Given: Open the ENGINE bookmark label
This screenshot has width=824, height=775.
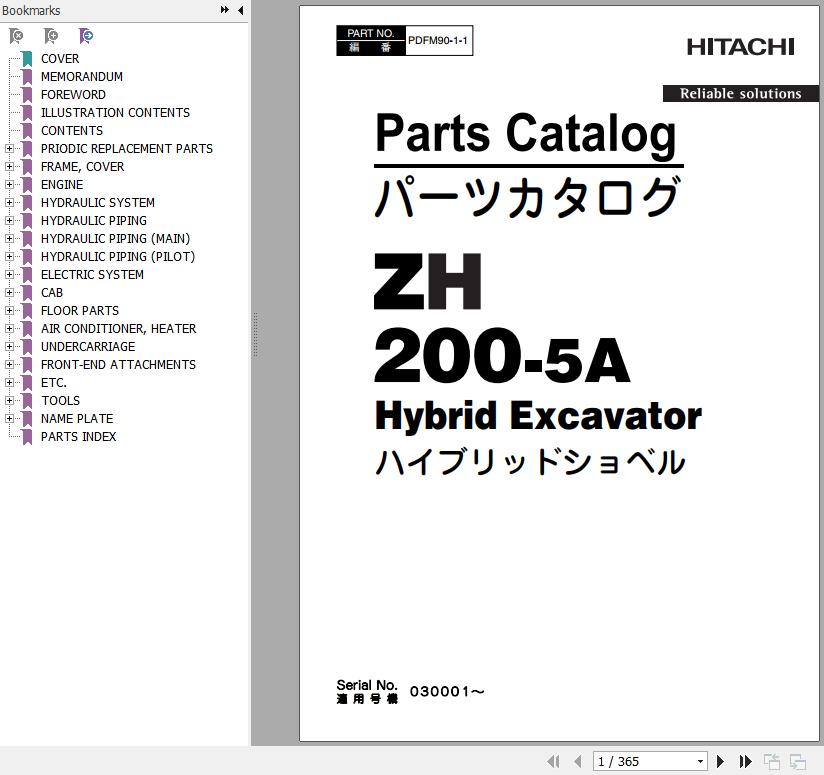Looking at the screenshot, I should (x=62, y=184).
